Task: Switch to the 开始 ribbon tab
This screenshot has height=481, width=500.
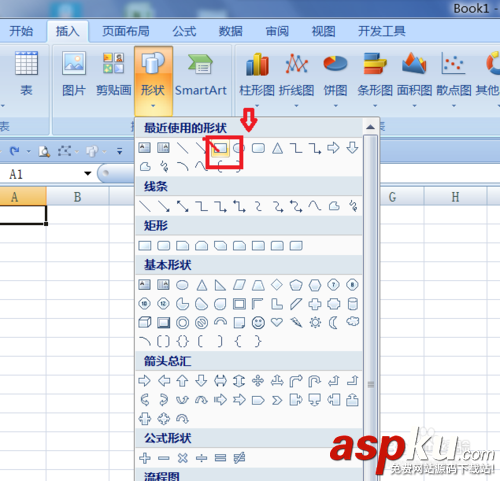Action: click(x=21, y=31)
